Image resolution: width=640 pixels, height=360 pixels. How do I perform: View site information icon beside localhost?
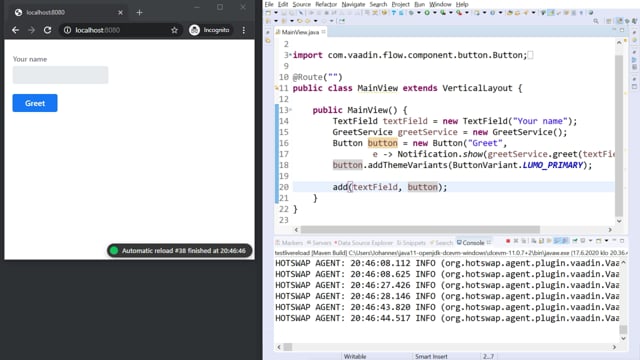click(67, 30)
